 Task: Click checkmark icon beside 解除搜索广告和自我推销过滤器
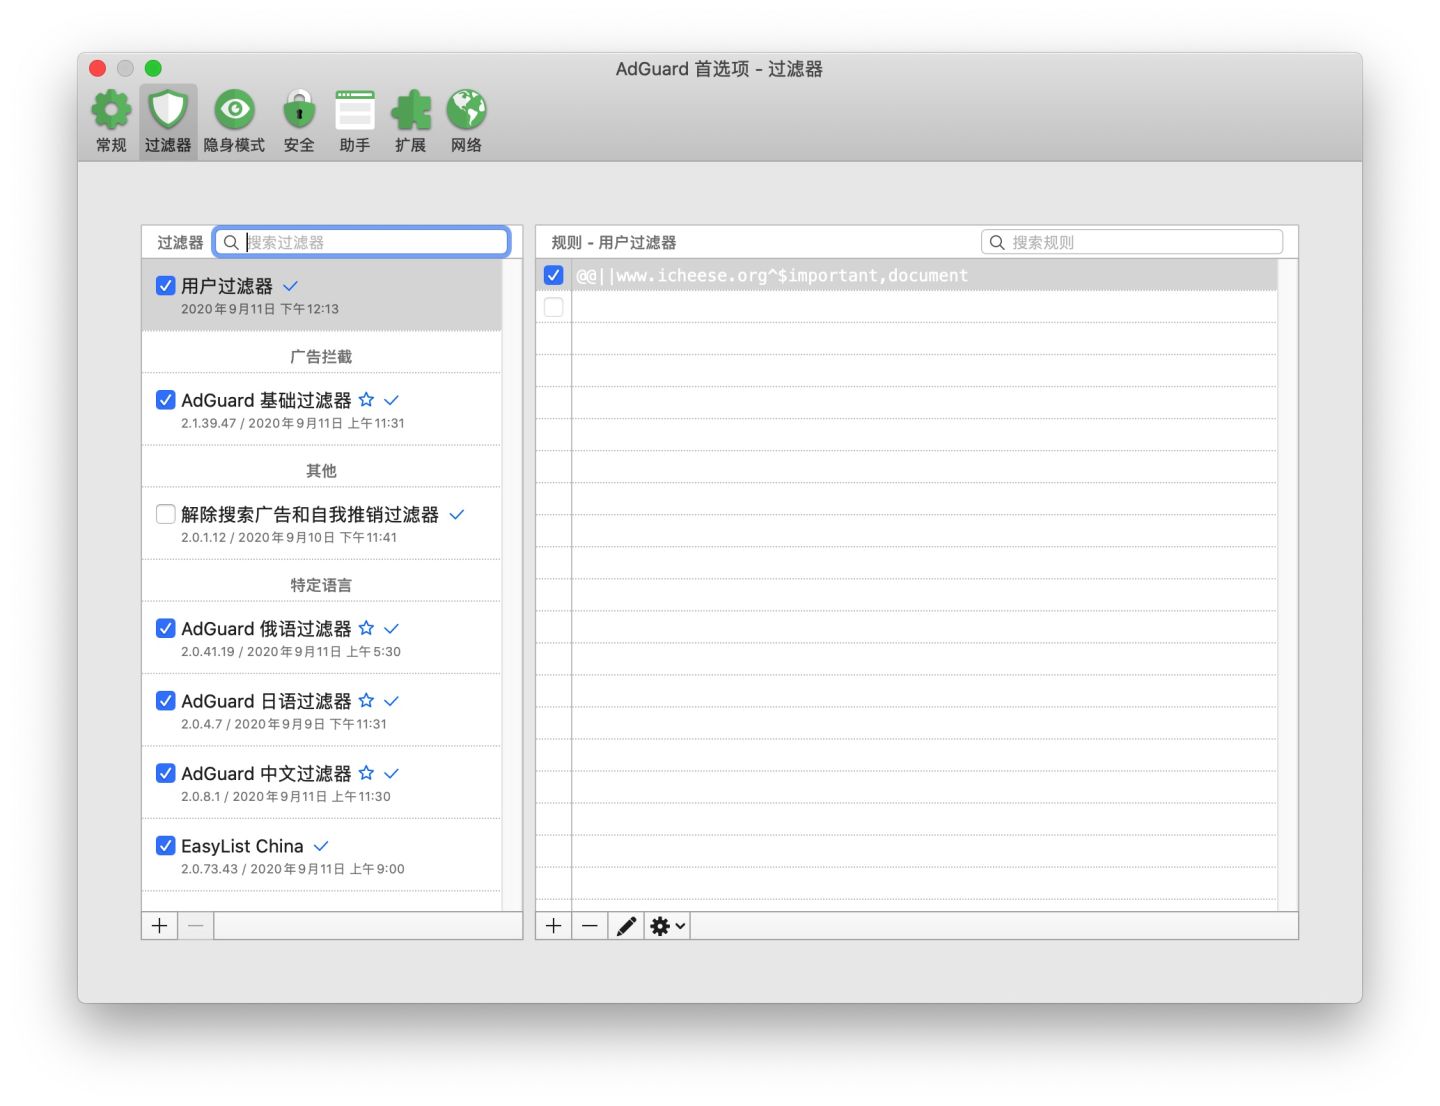[x=457, y=515]
